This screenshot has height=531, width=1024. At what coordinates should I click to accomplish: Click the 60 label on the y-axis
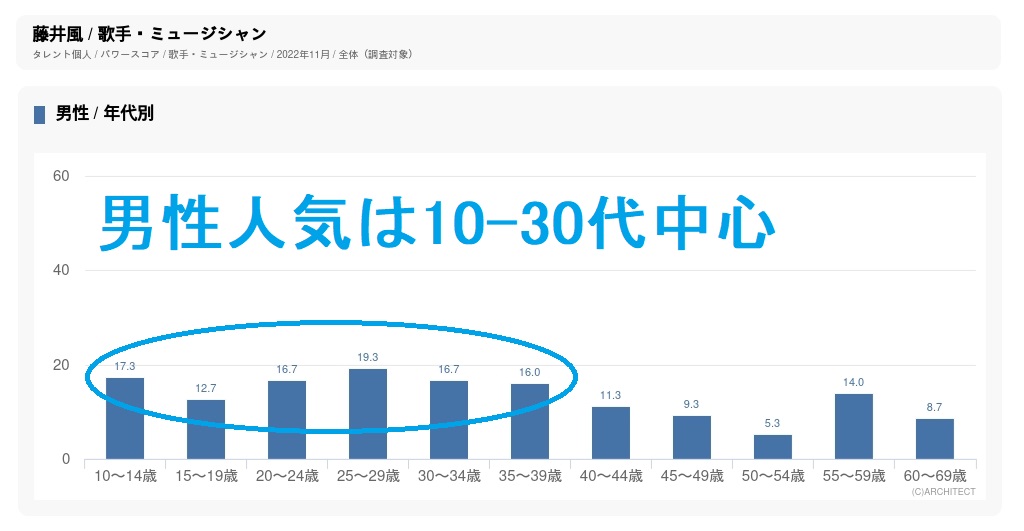[60, 177]
